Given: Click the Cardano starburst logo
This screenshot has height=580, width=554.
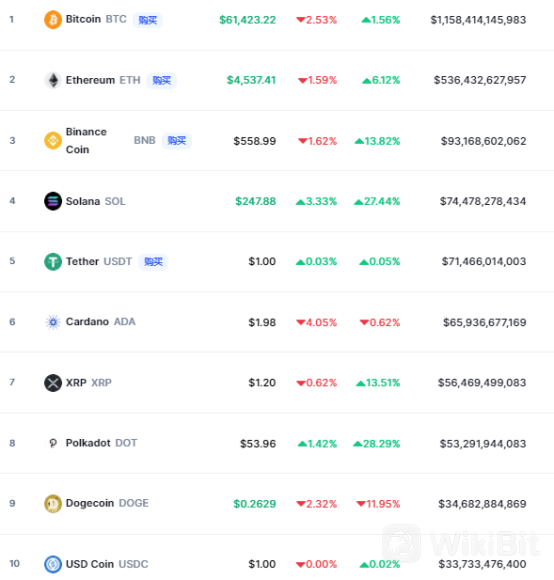Looking at the screenshot, I should tap(53, 322).
